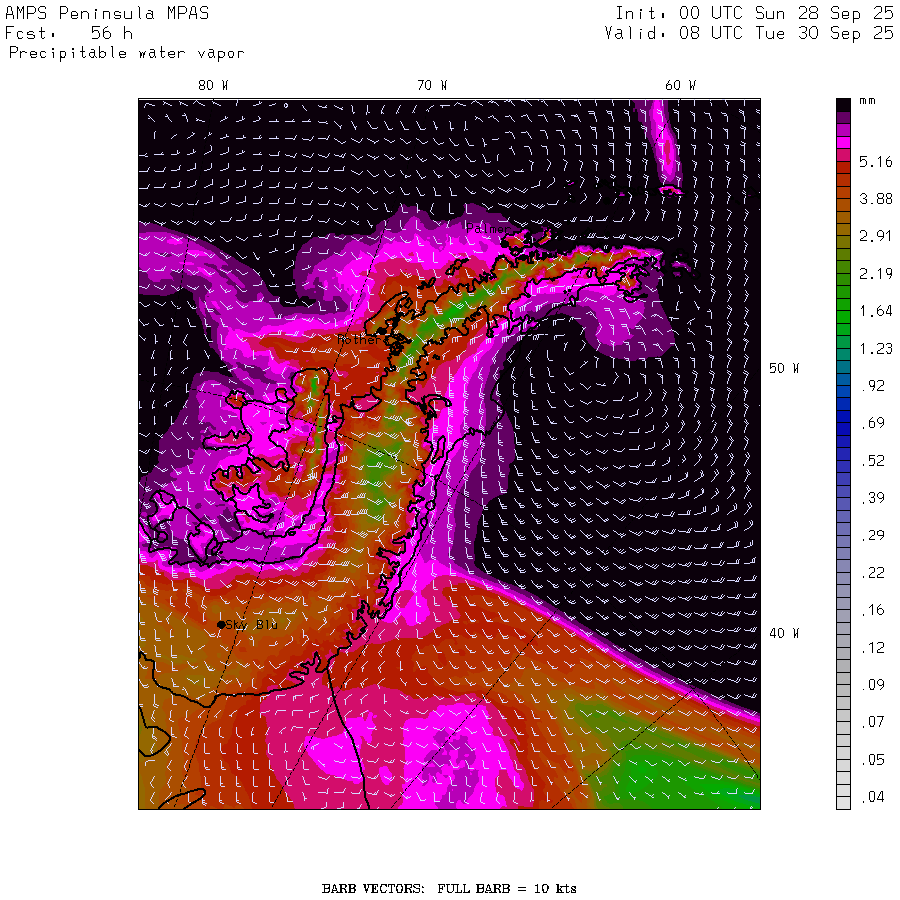Click the Sky Blu station dot marker
Viewport: 900px width, 900px height.
[221, 624]
